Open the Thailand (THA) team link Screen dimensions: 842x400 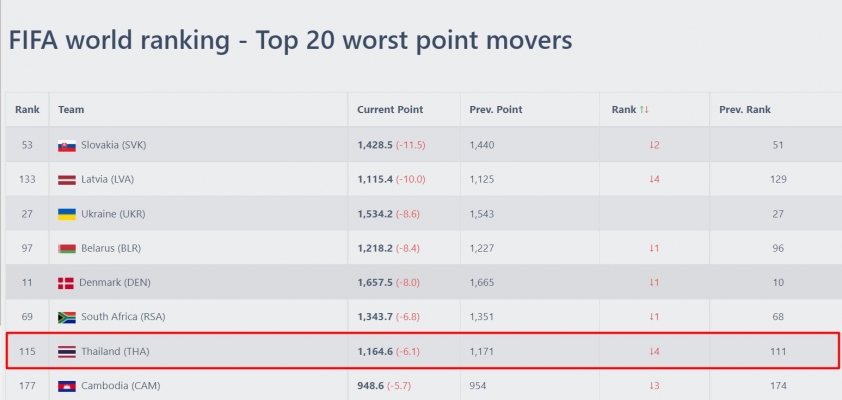point(115,352)
